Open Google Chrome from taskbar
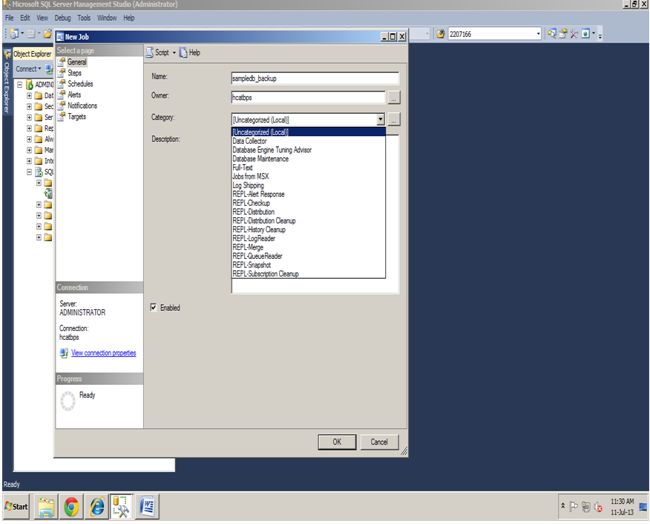This screenshot has width=650, height=524. click(x=71, y=507)
